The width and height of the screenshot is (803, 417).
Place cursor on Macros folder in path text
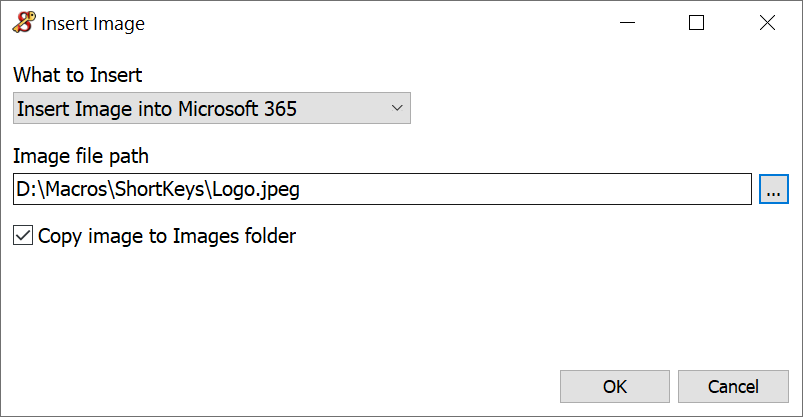pyautogui.click(x=78, y=189)
